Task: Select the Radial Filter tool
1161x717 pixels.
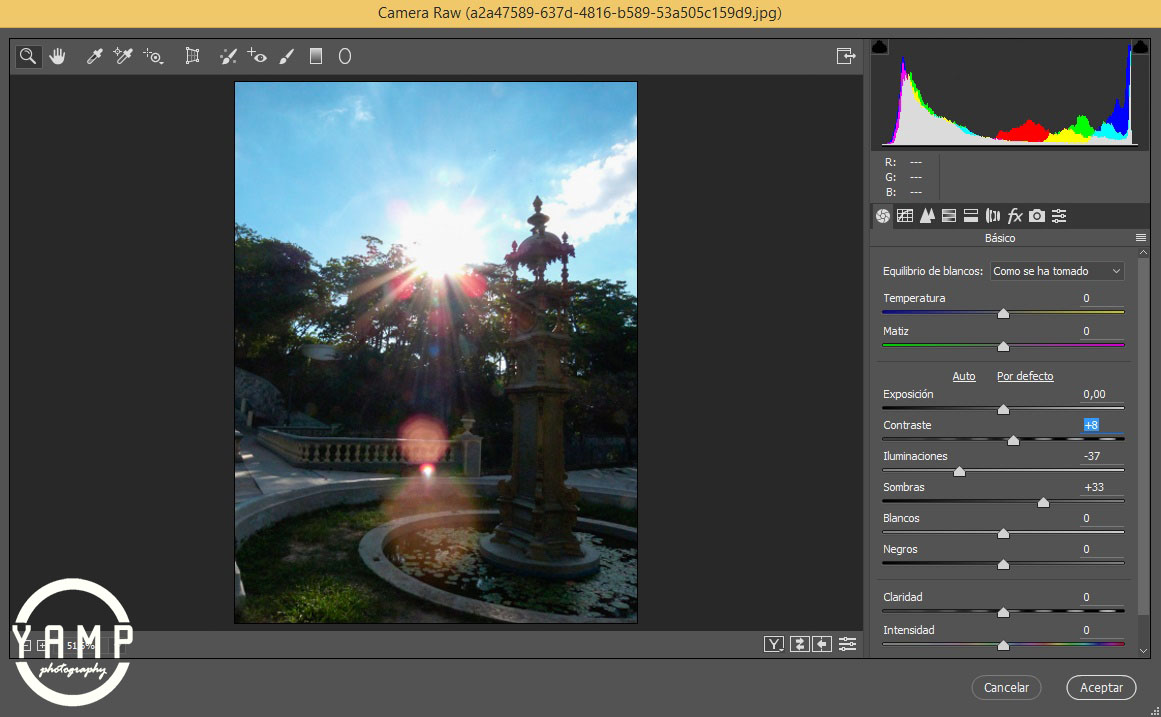Action: [345, 56]
